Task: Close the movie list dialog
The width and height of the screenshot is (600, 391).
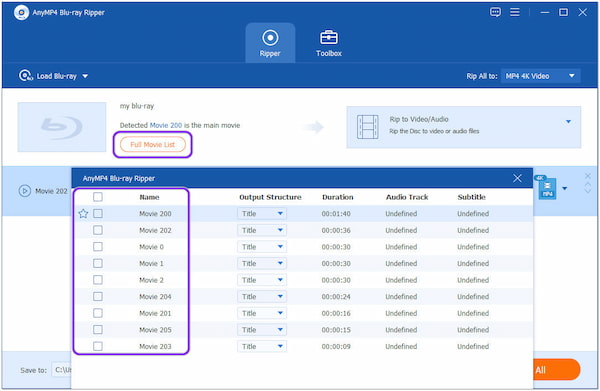Action: click(x=517, y=178)
